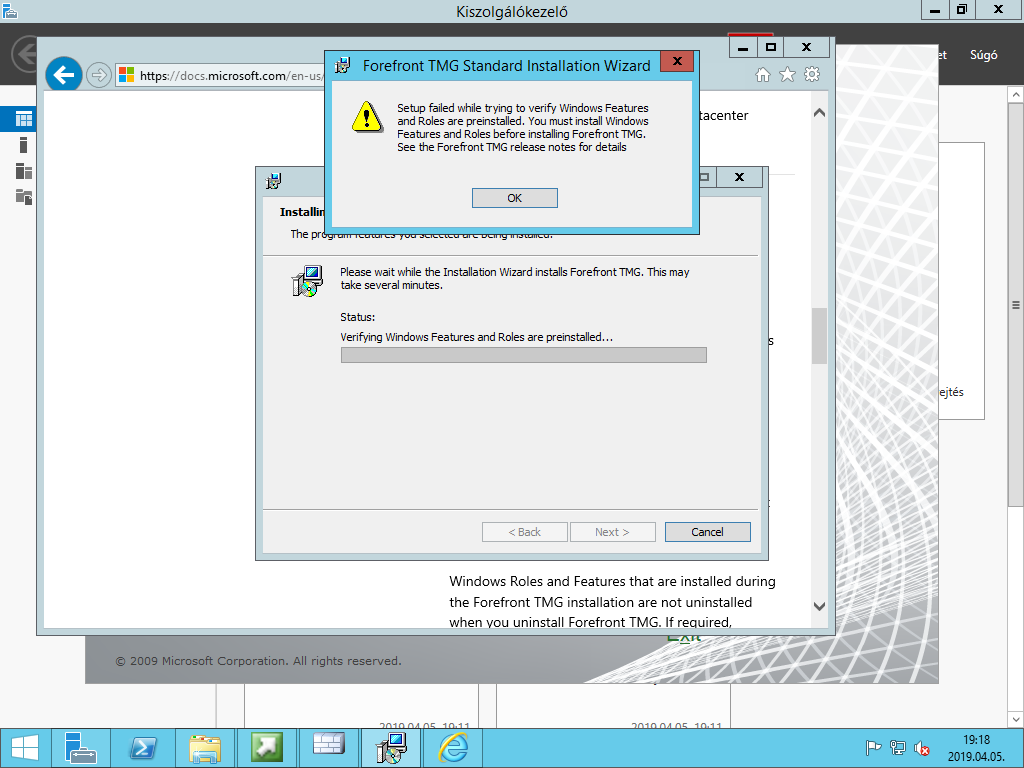This screenshot has height=768, width=1024.
Task: Go back in Internet Explorer
Action: point(63,75)
